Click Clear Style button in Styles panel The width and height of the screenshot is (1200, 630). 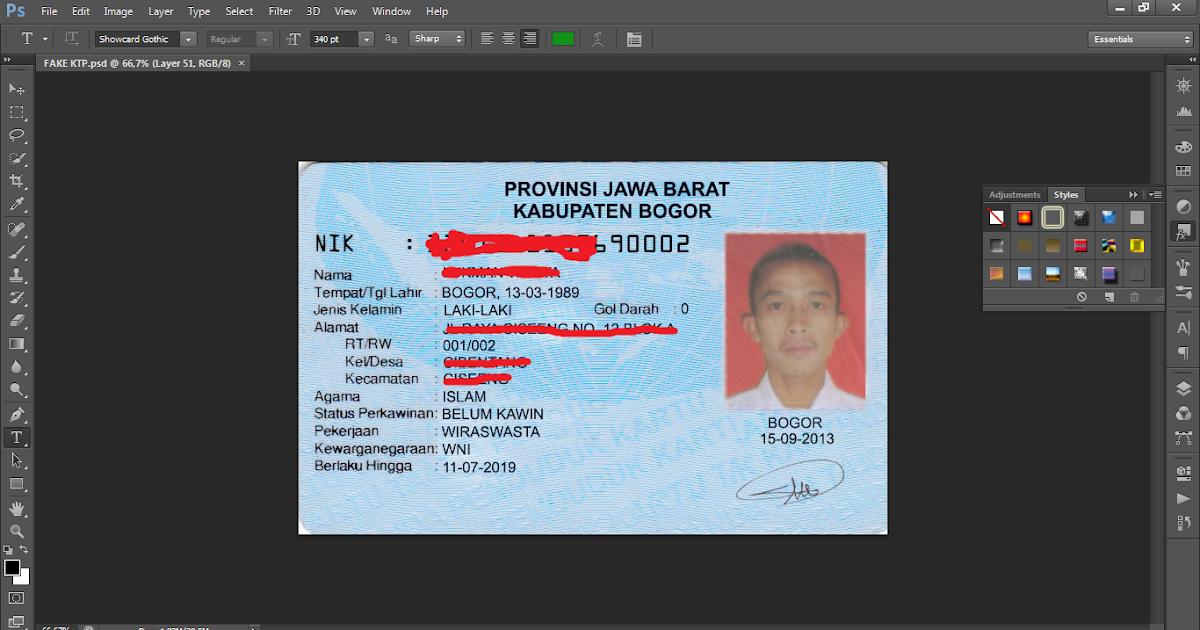[1082, 297]
